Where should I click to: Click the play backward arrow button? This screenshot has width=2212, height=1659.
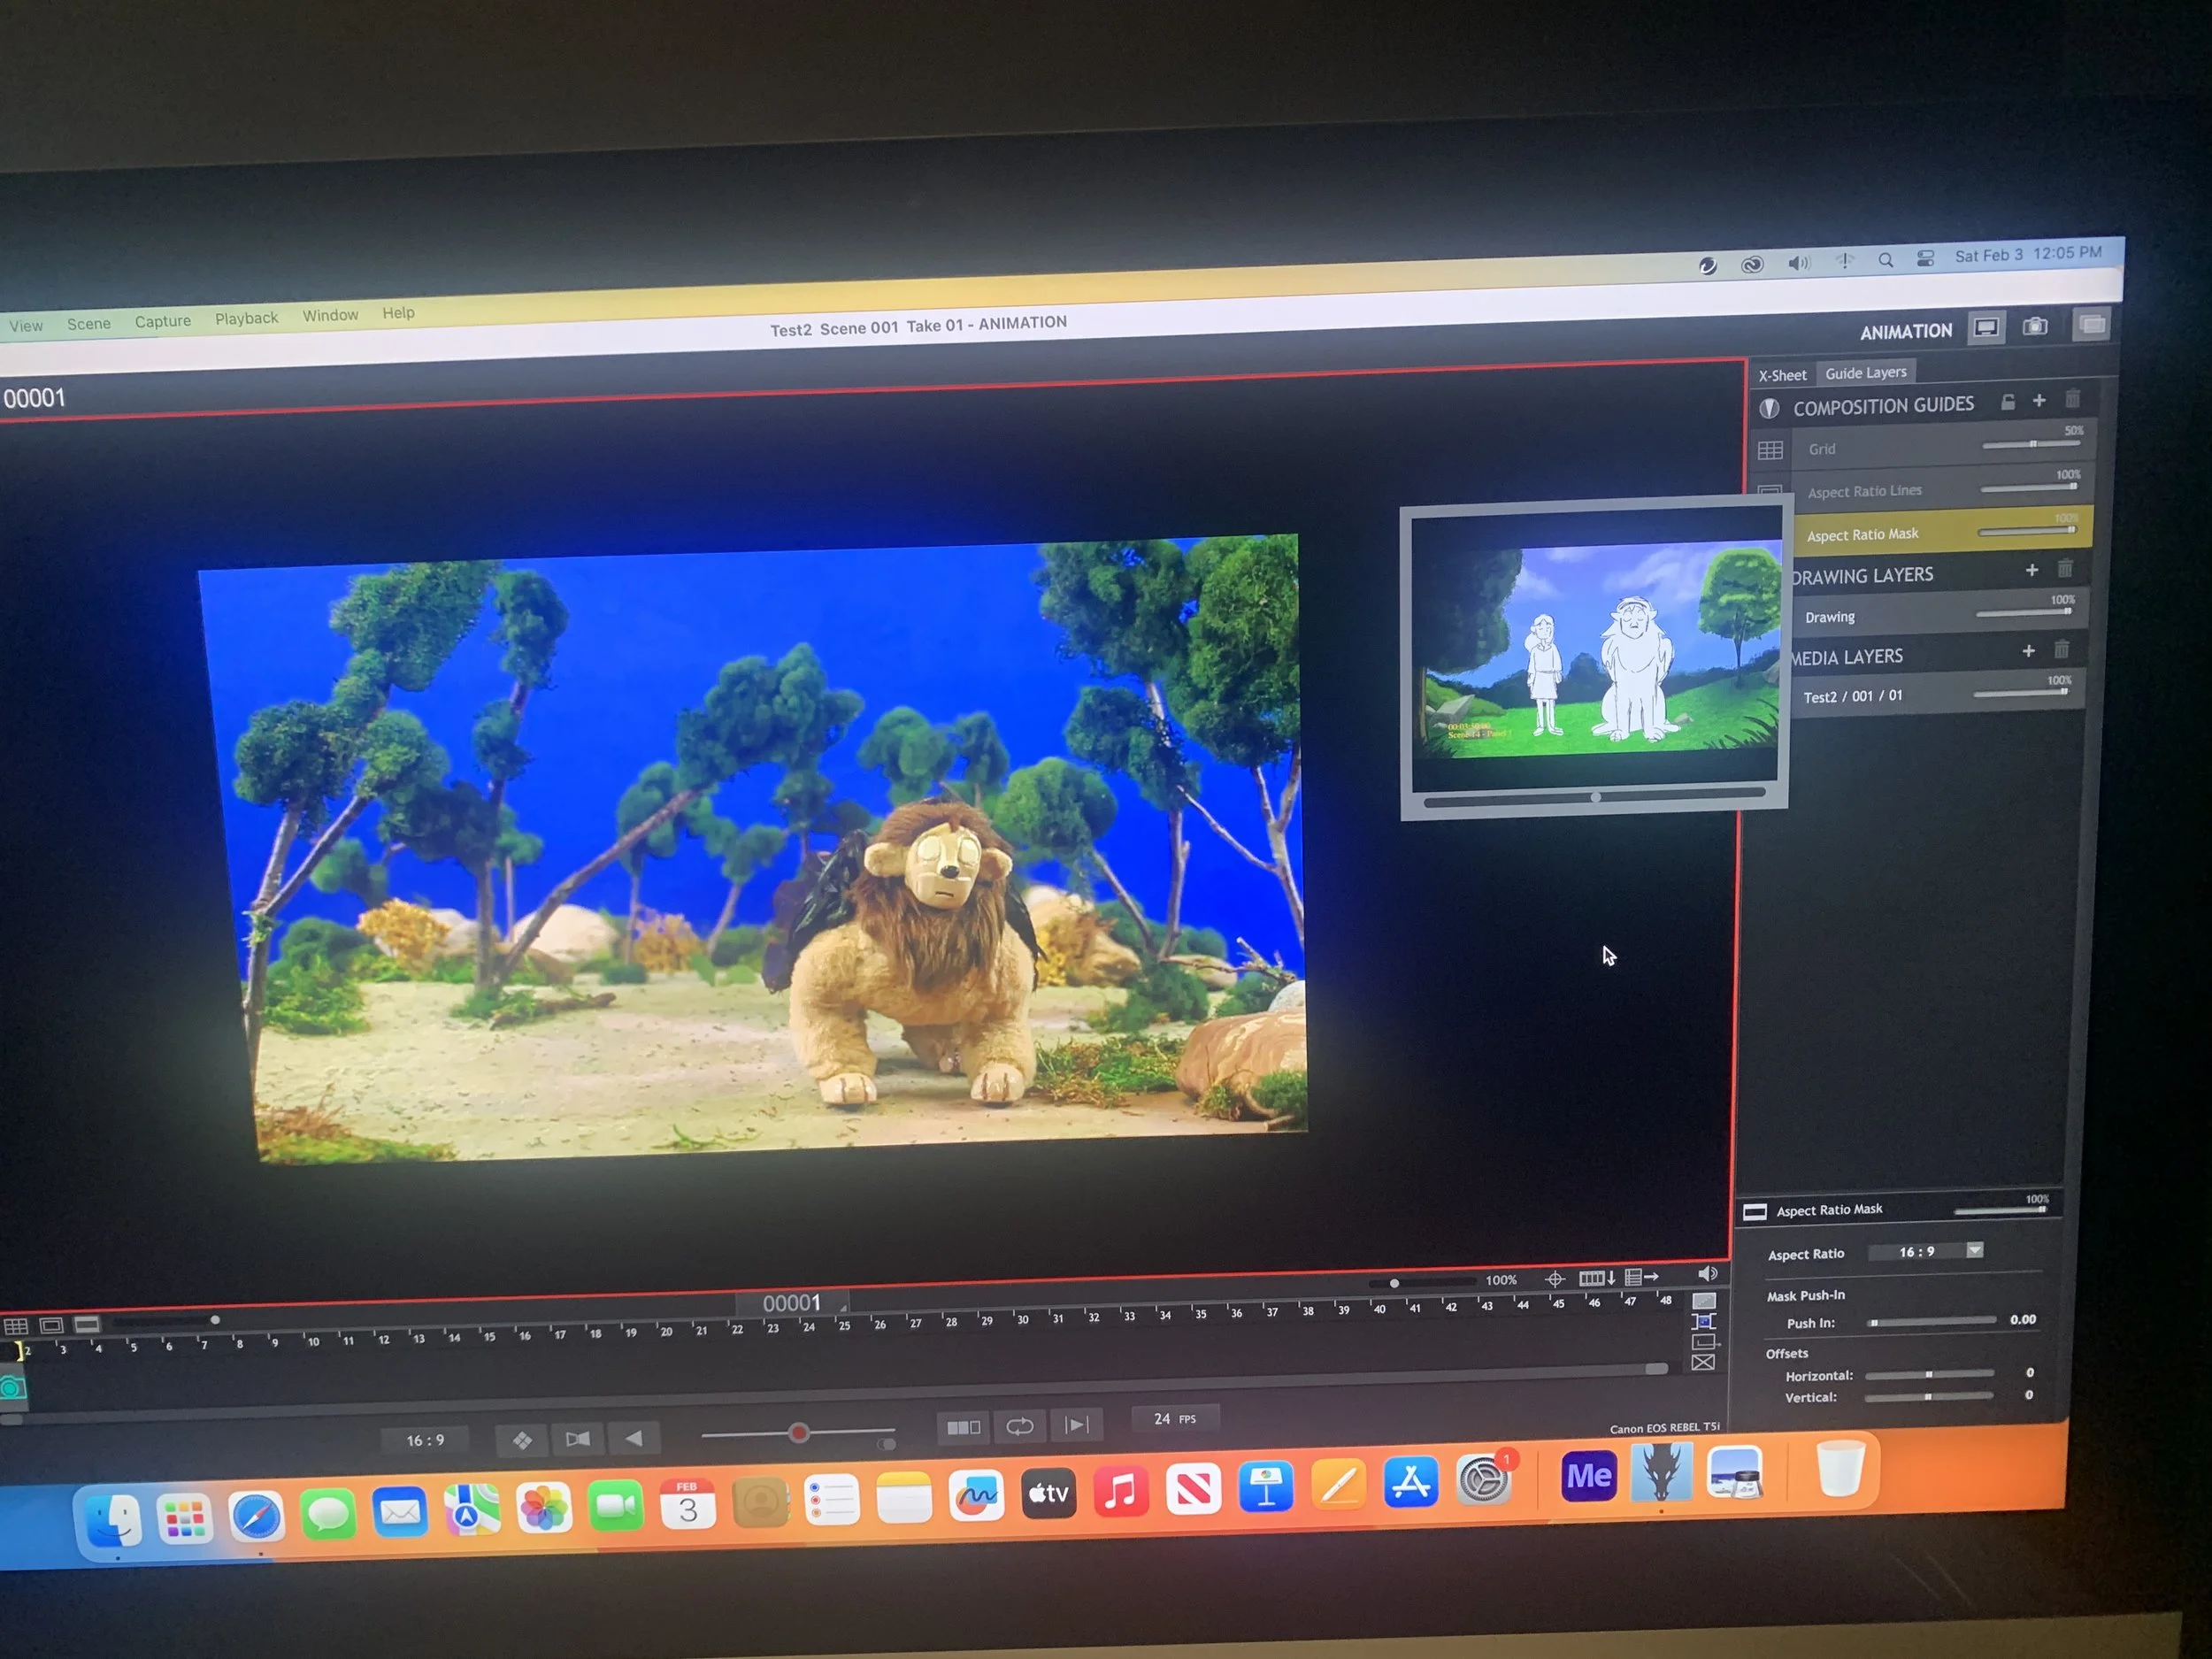(634, 1438)
